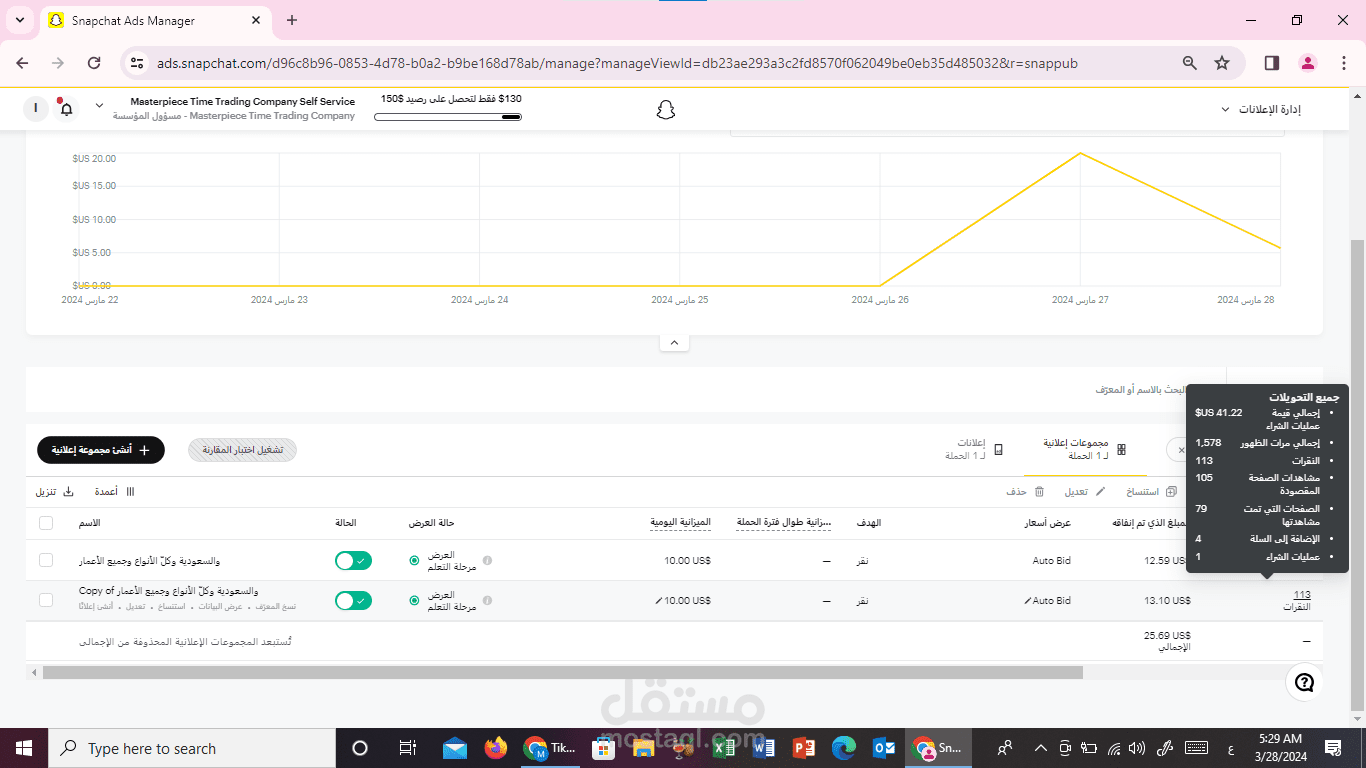The height and width of the screenshot is (768, 1366).
Task: Select the 'Copy of' ad set checkbox
Action: (46, 600)
